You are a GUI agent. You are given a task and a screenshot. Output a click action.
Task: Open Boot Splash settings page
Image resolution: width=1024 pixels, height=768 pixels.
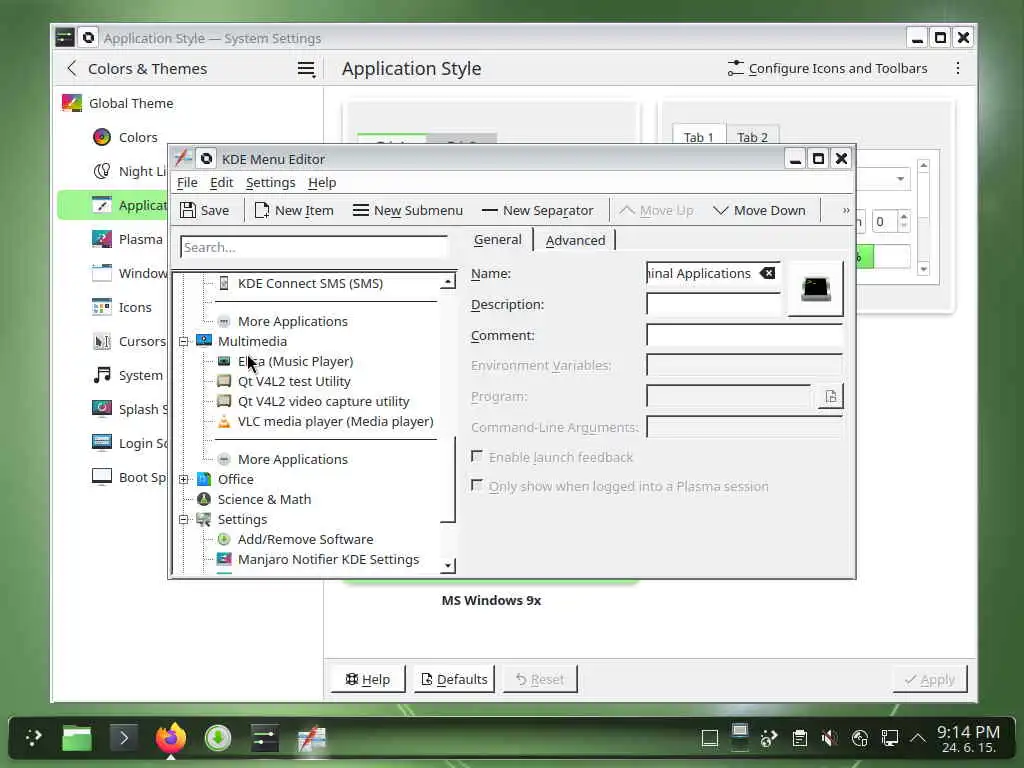tap(129, 477)
